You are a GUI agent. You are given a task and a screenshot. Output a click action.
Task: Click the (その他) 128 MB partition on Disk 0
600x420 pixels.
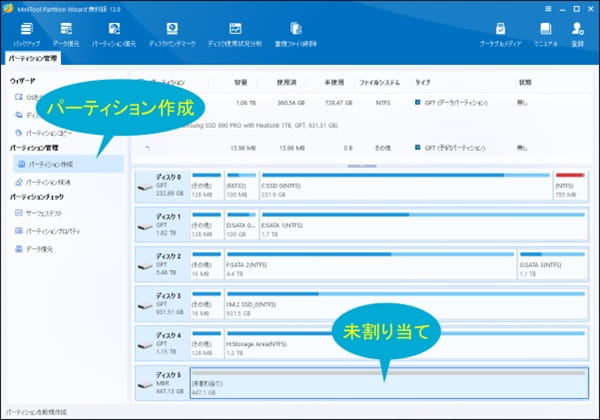tap(207, 186)
